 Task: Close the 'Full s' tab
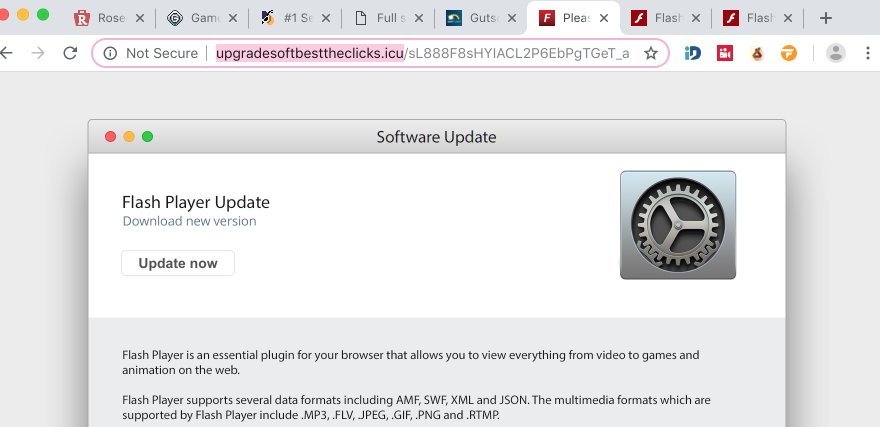(419, 18)
